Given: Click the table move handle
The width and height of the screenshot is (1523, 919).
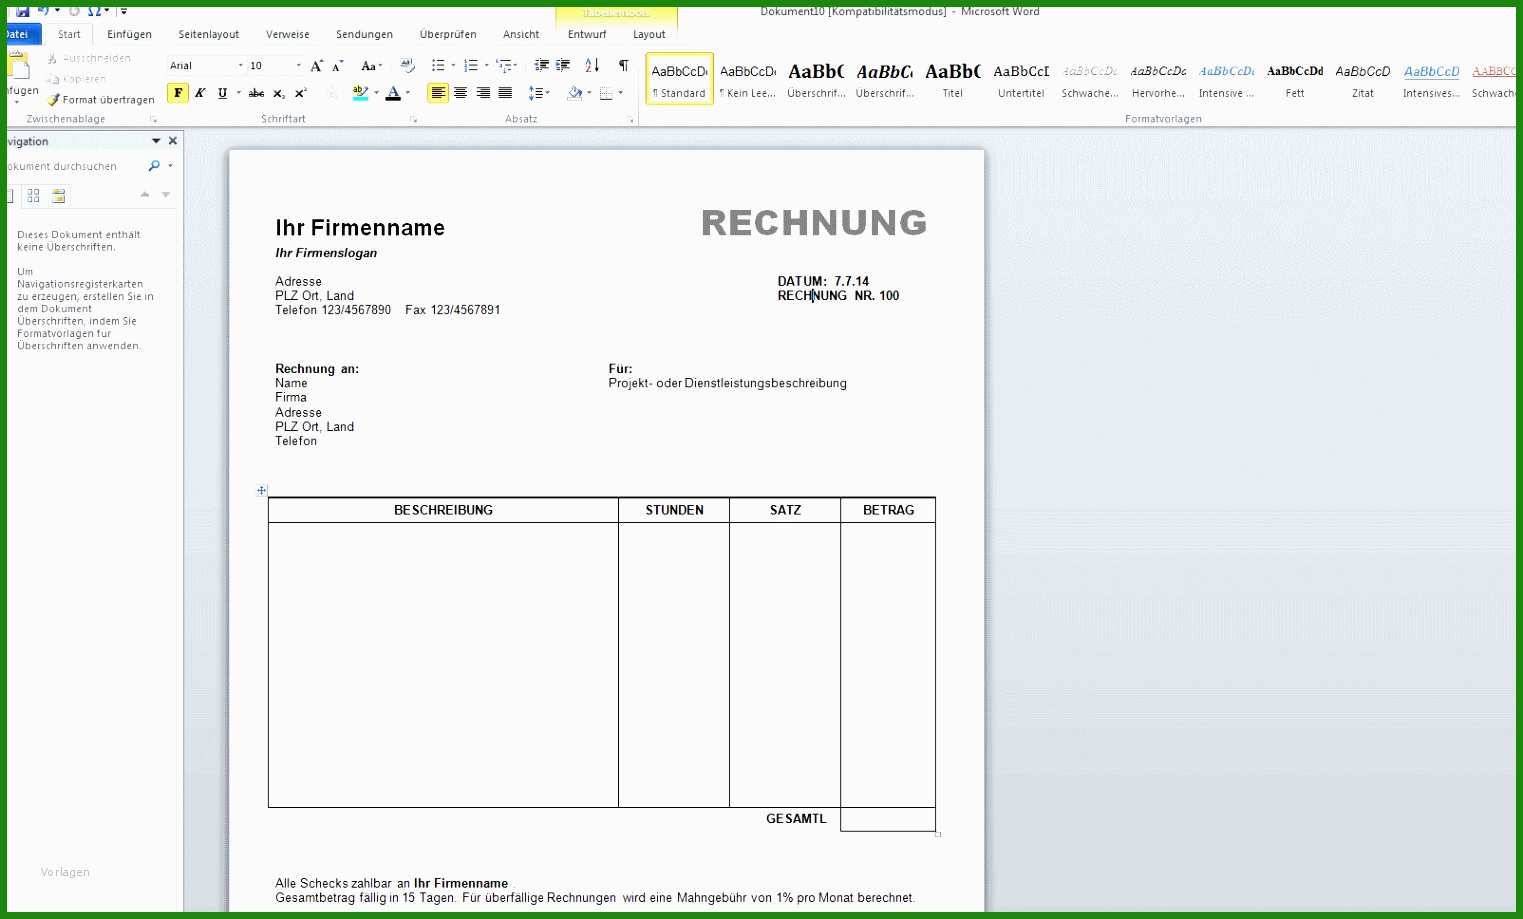Looking at the screenshot, I should click(x=262, y=490).
